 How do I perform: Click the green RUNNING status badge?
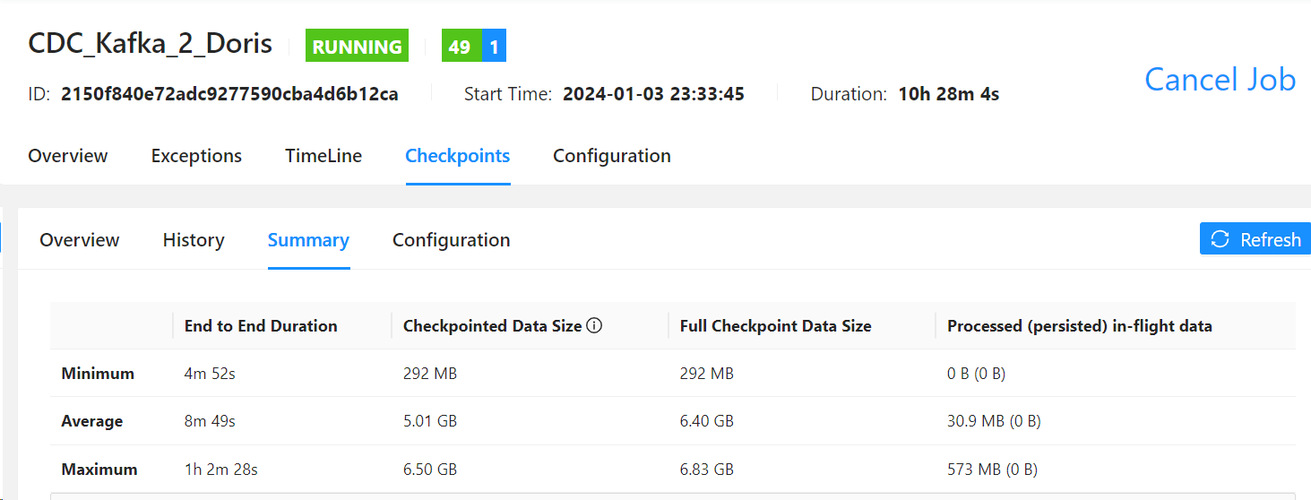tap(357, 46)
